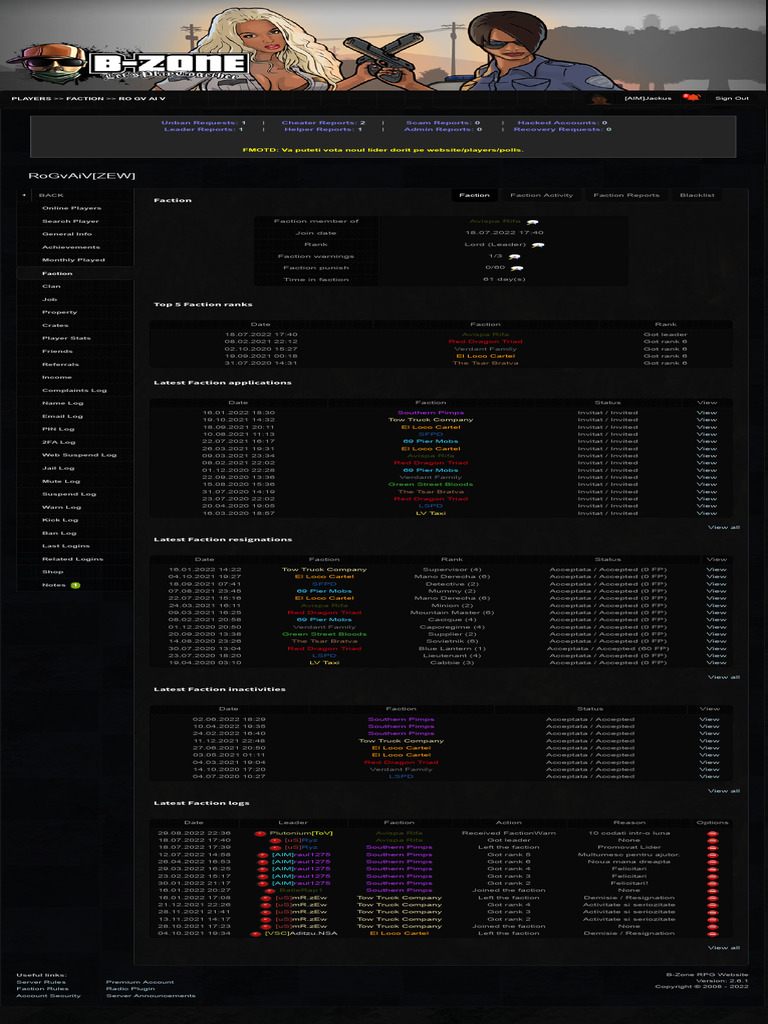Open Server Rules footer link
This screenshot has height=1024, width=768.
(41, 982)
